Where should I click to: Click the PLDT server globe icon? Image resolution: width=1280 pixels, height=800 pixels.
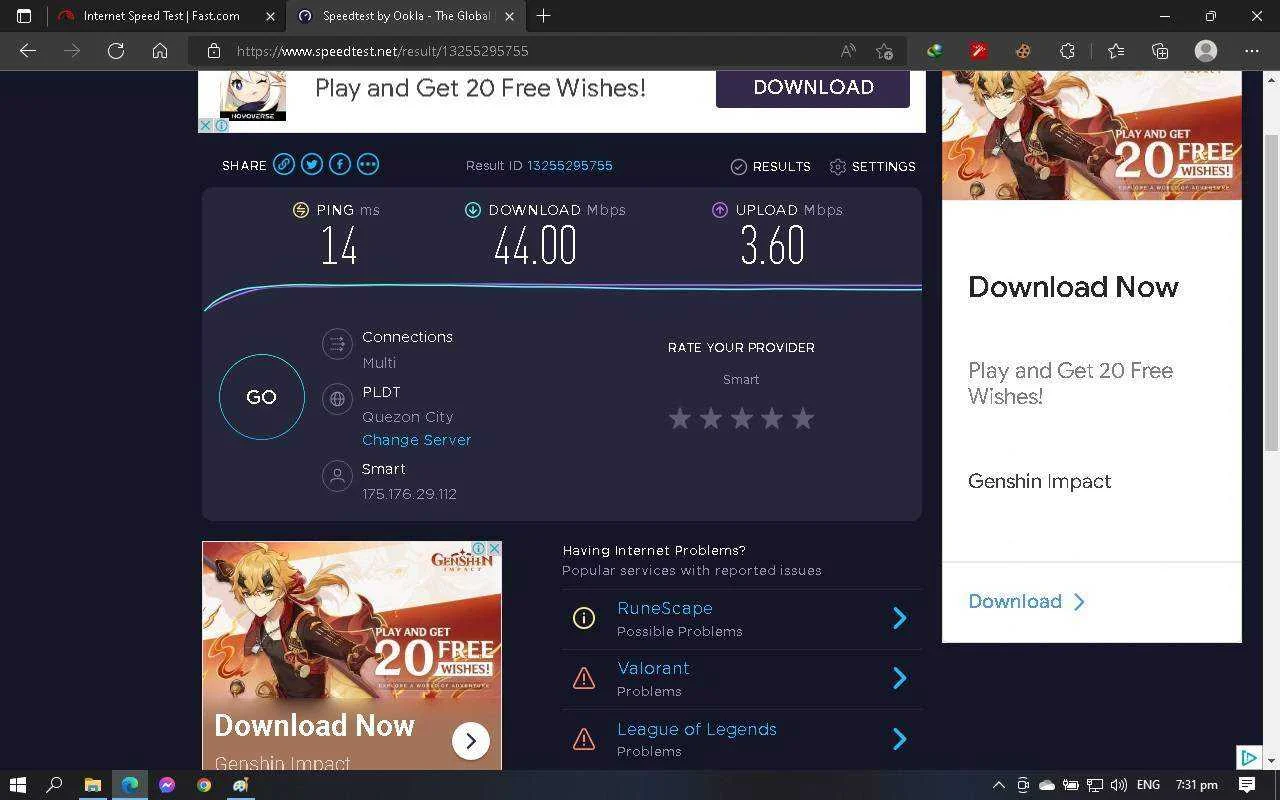(x=337, y=399)
